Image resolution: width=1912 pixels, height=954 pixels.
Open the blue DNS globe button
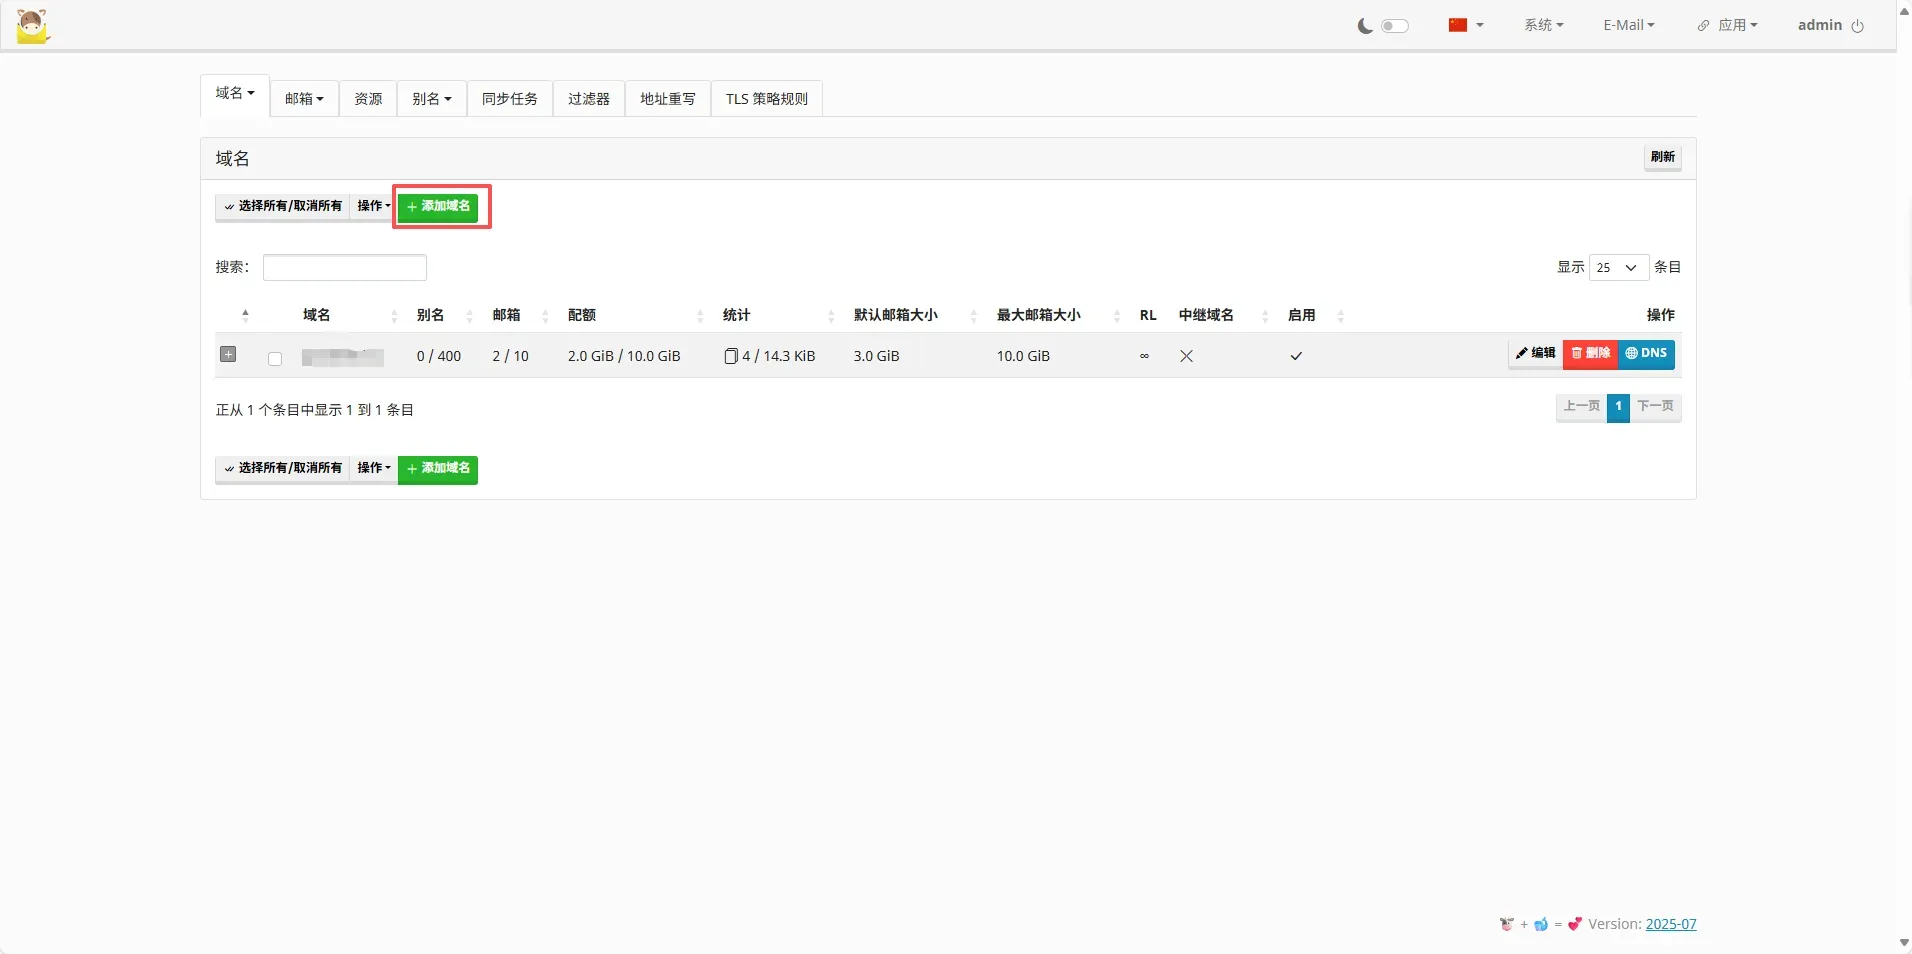(1646, 354)
